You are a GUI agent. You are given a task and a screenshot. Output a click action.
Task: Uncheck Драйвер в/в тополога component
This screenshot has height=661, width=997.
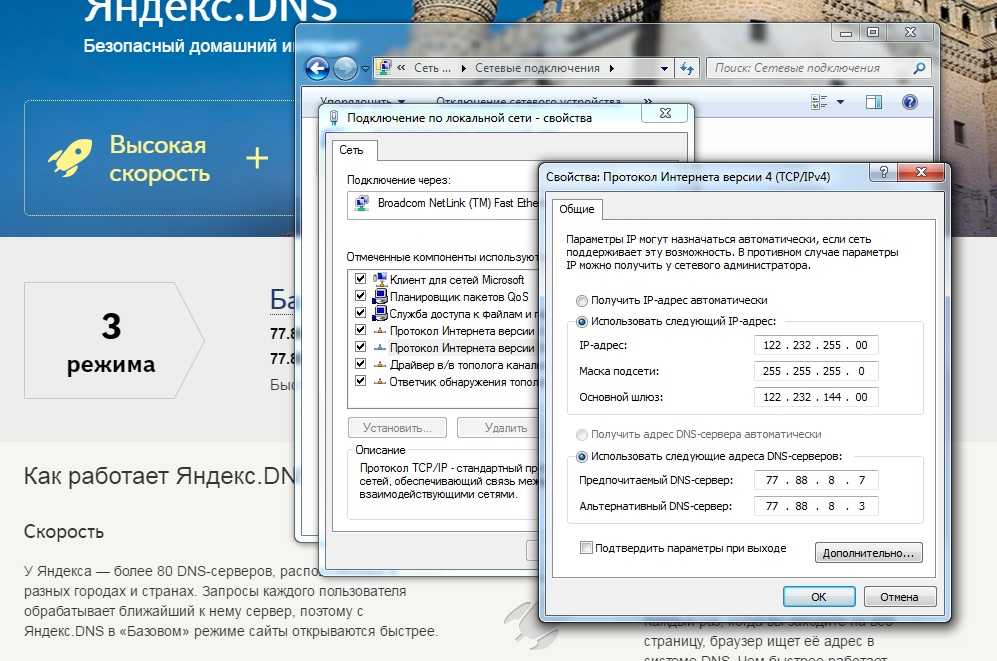click(x=361, y=365)
